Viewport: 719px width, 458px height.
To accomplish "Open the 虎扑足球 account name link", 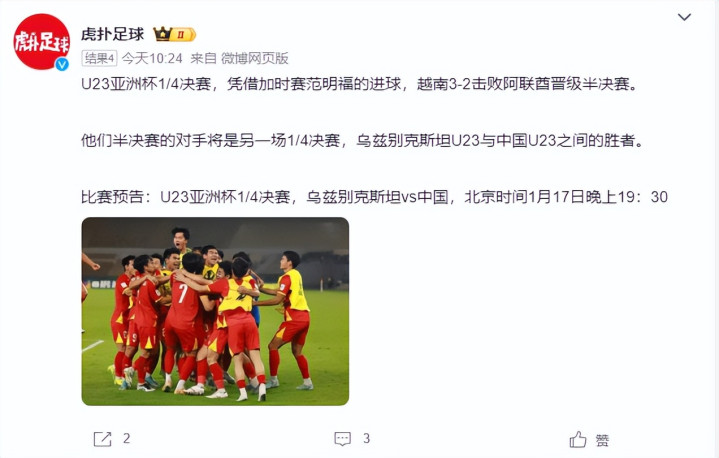I will tap(113, 34).
